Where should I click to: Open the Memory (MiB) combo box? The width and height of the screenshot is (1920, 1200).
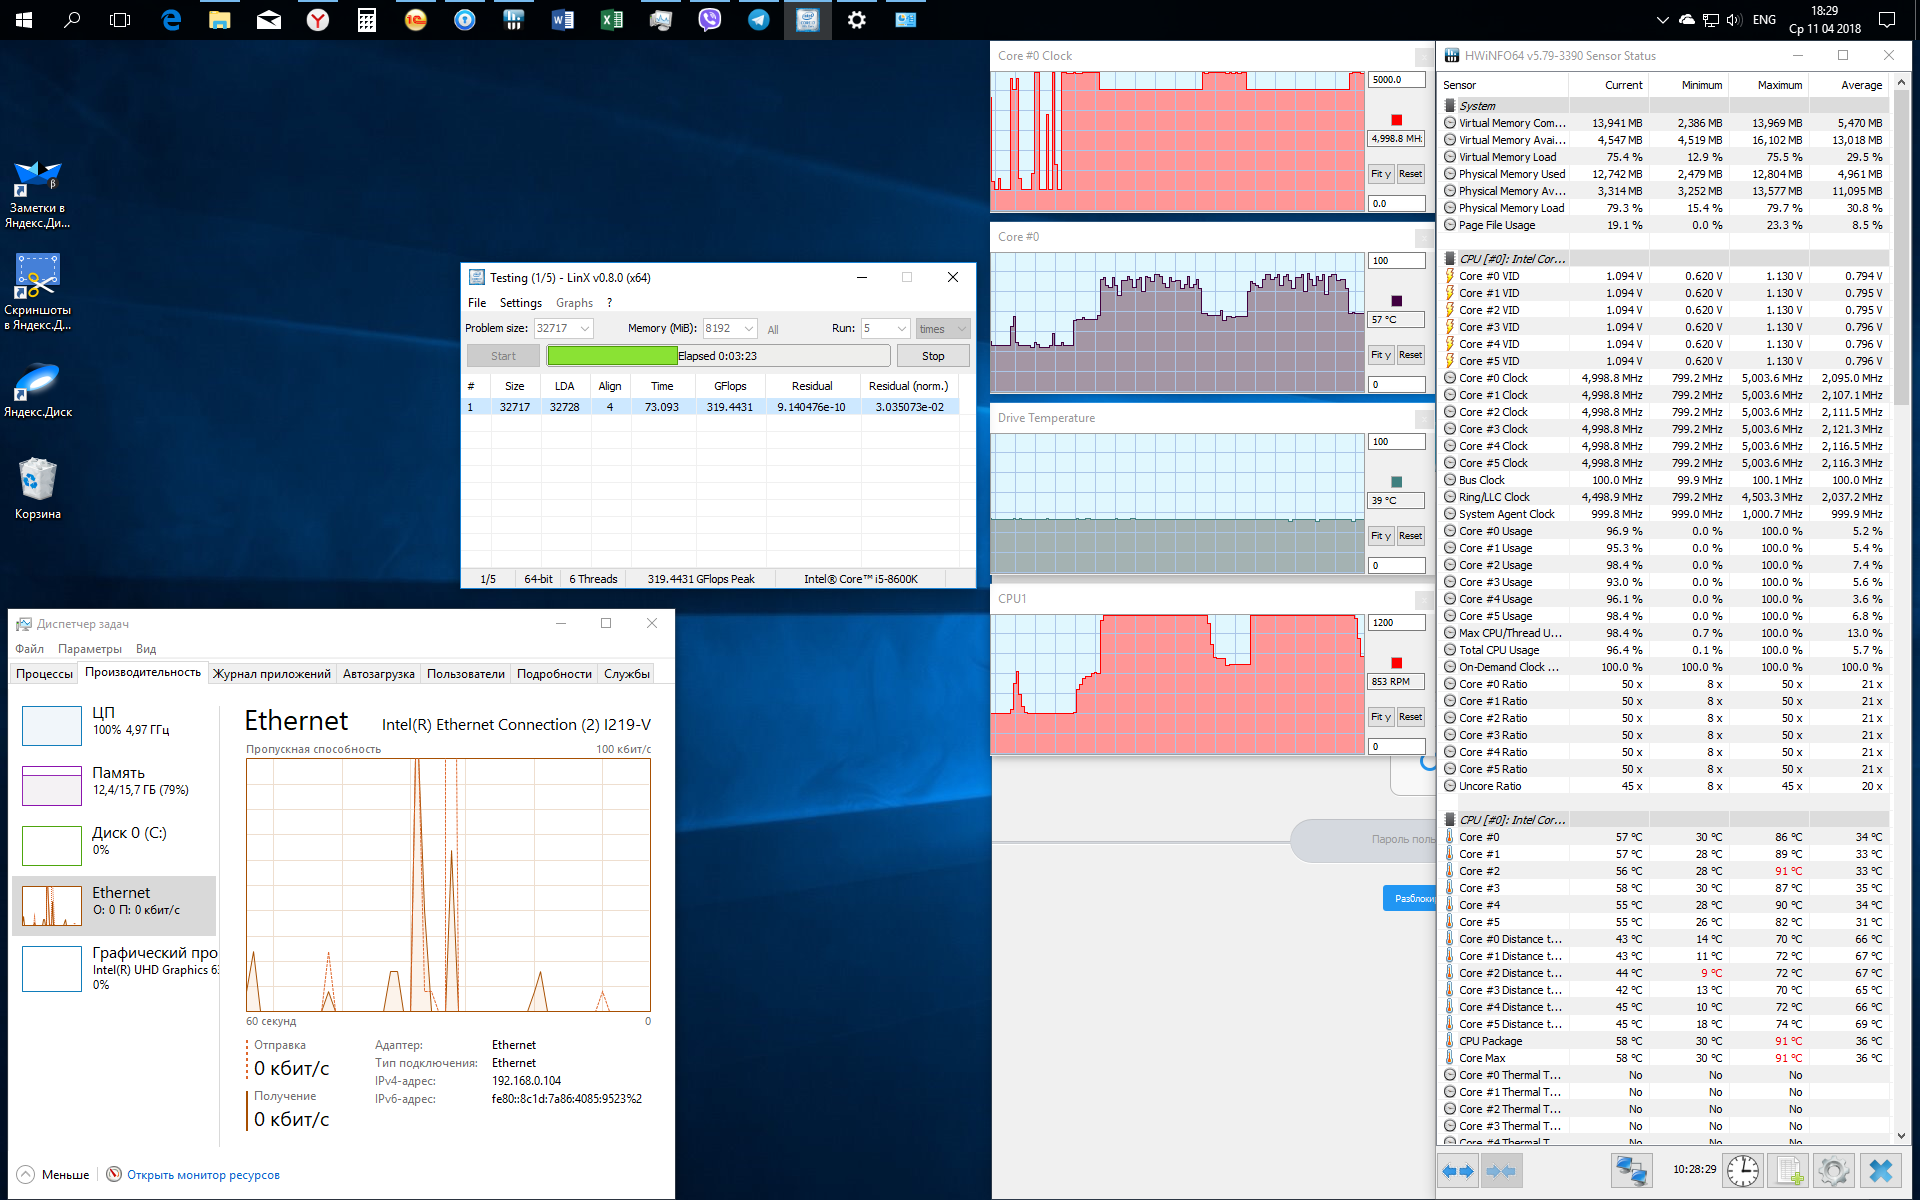click(749, 328)
